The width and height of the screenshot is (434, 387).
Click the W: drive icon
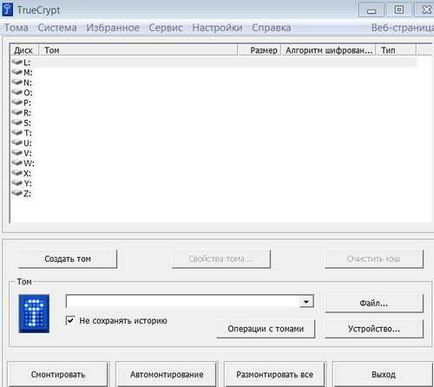[17, 162]
